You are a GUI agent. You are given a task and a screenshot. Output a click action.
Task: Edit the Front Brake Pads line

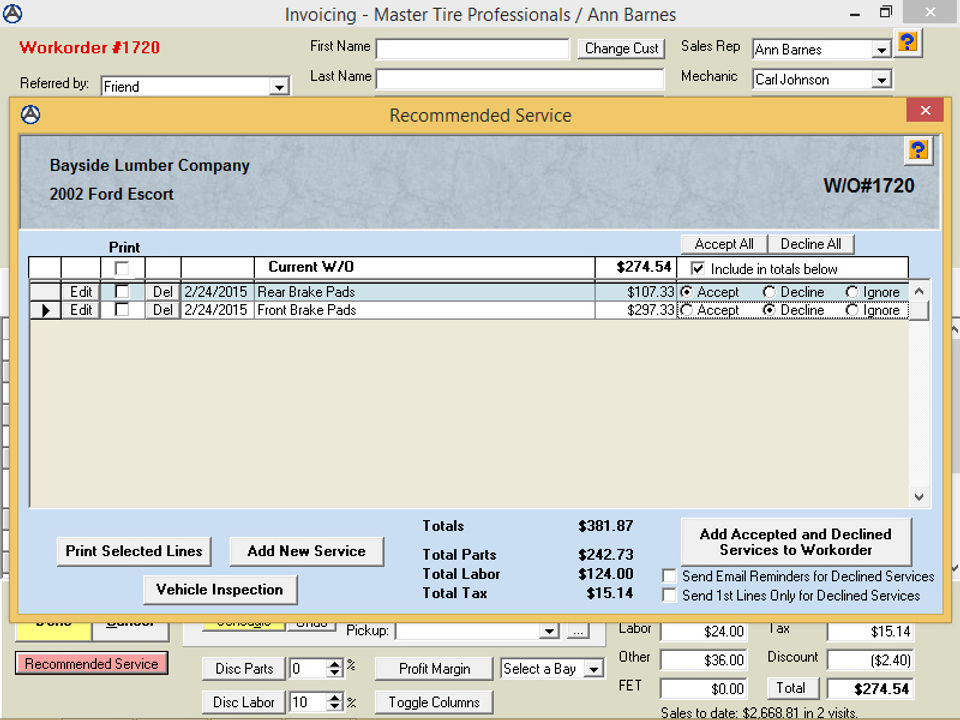coord(81,310)
